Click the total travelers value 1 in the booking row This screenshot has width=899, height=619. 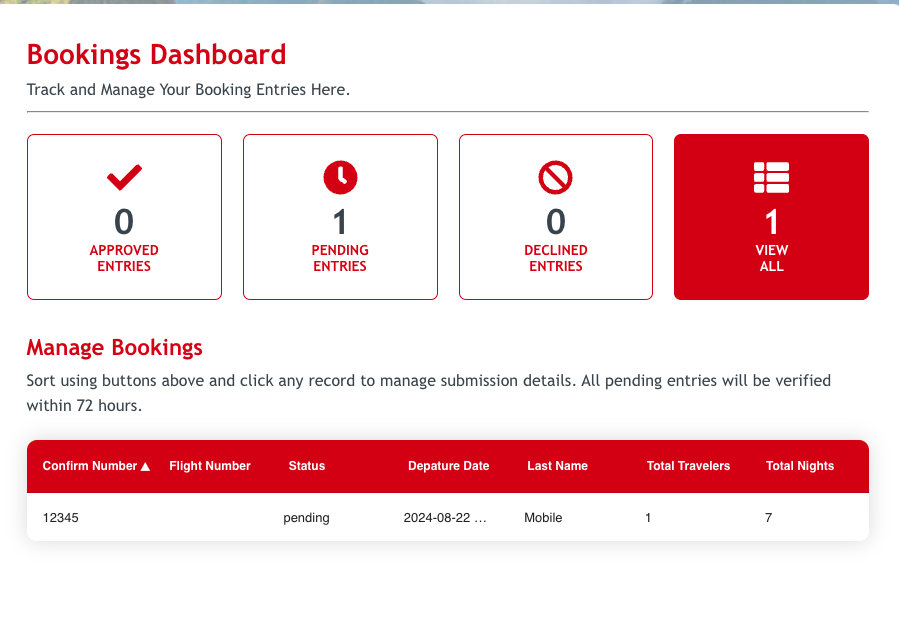(648, 518)
